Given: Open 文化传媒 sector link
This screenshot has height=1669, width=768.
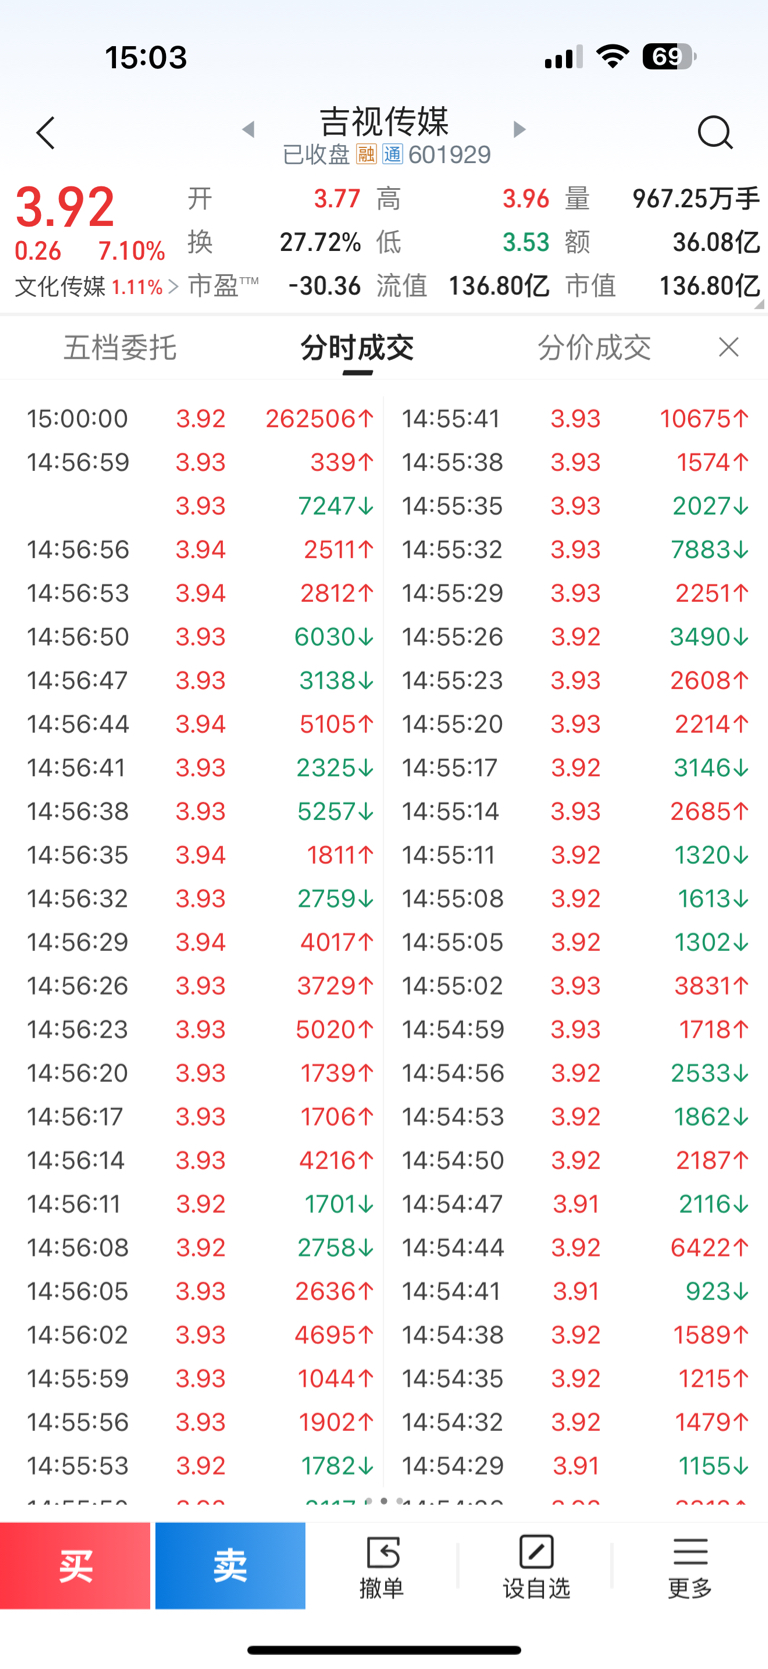Looking at the screenshot, I should tap(60, 287).
